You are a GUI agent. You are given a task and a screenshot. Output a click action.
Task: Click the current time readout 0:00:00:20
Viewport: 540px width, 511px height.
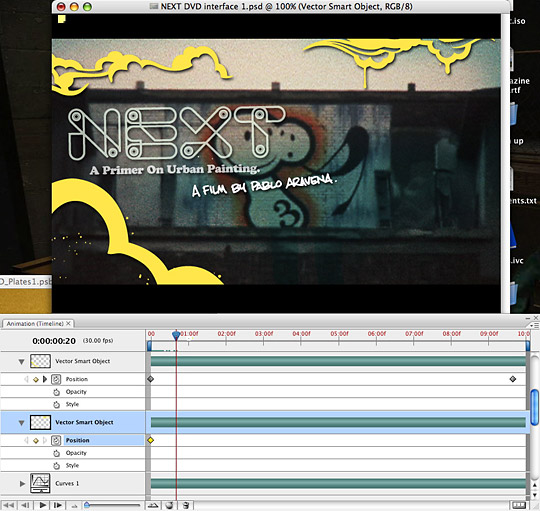[x=54, y=341]
